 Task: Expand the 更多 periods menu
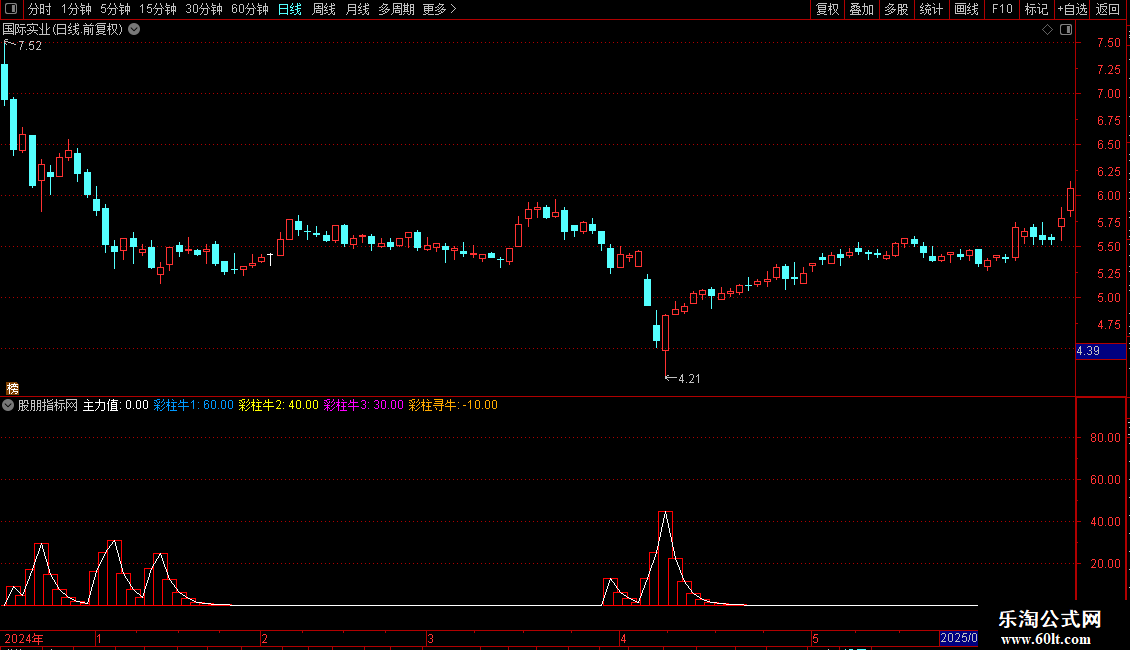pos(439,9)
